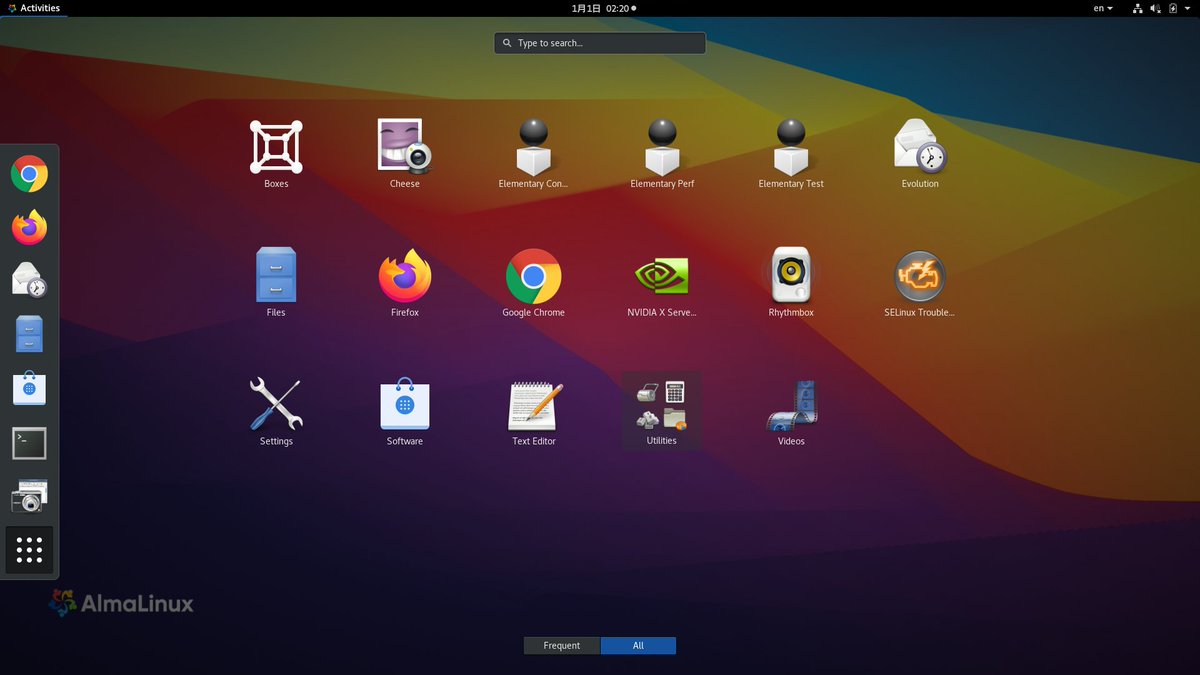This screenshot has width=1200, height=675.
Task: Launch Videos player
Action: (791, 412)
